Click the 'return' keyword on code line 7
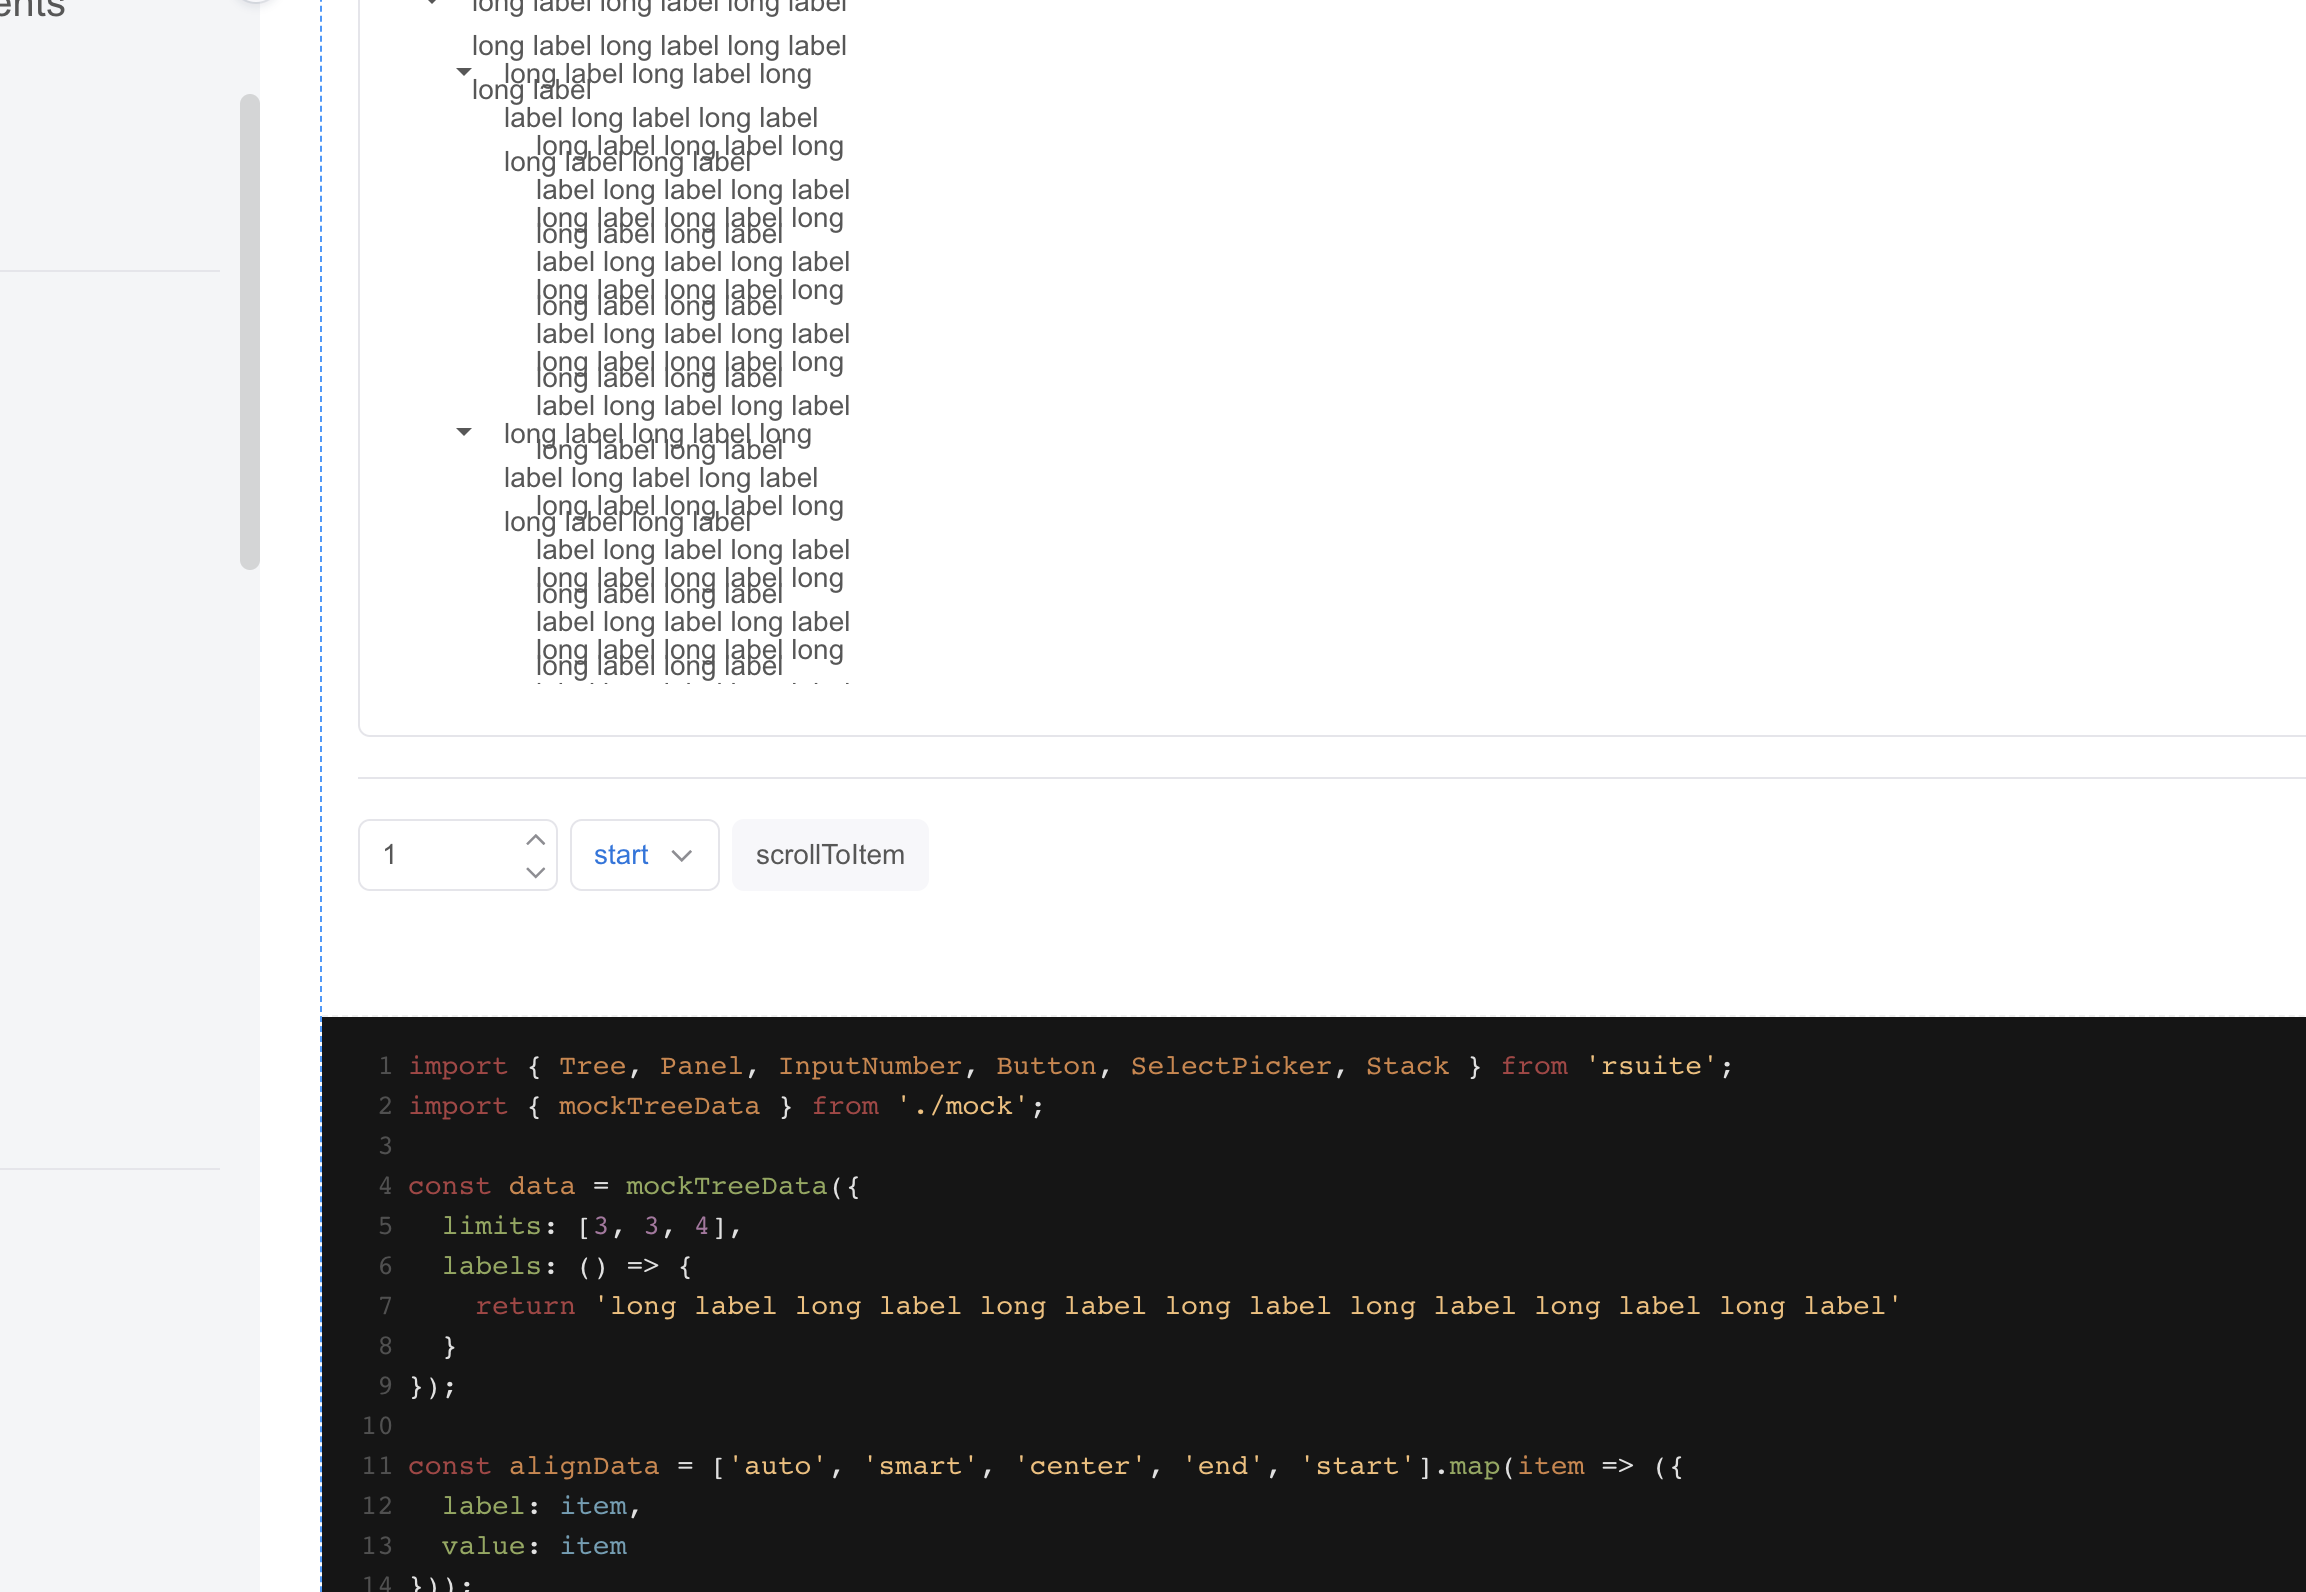 525,1306
